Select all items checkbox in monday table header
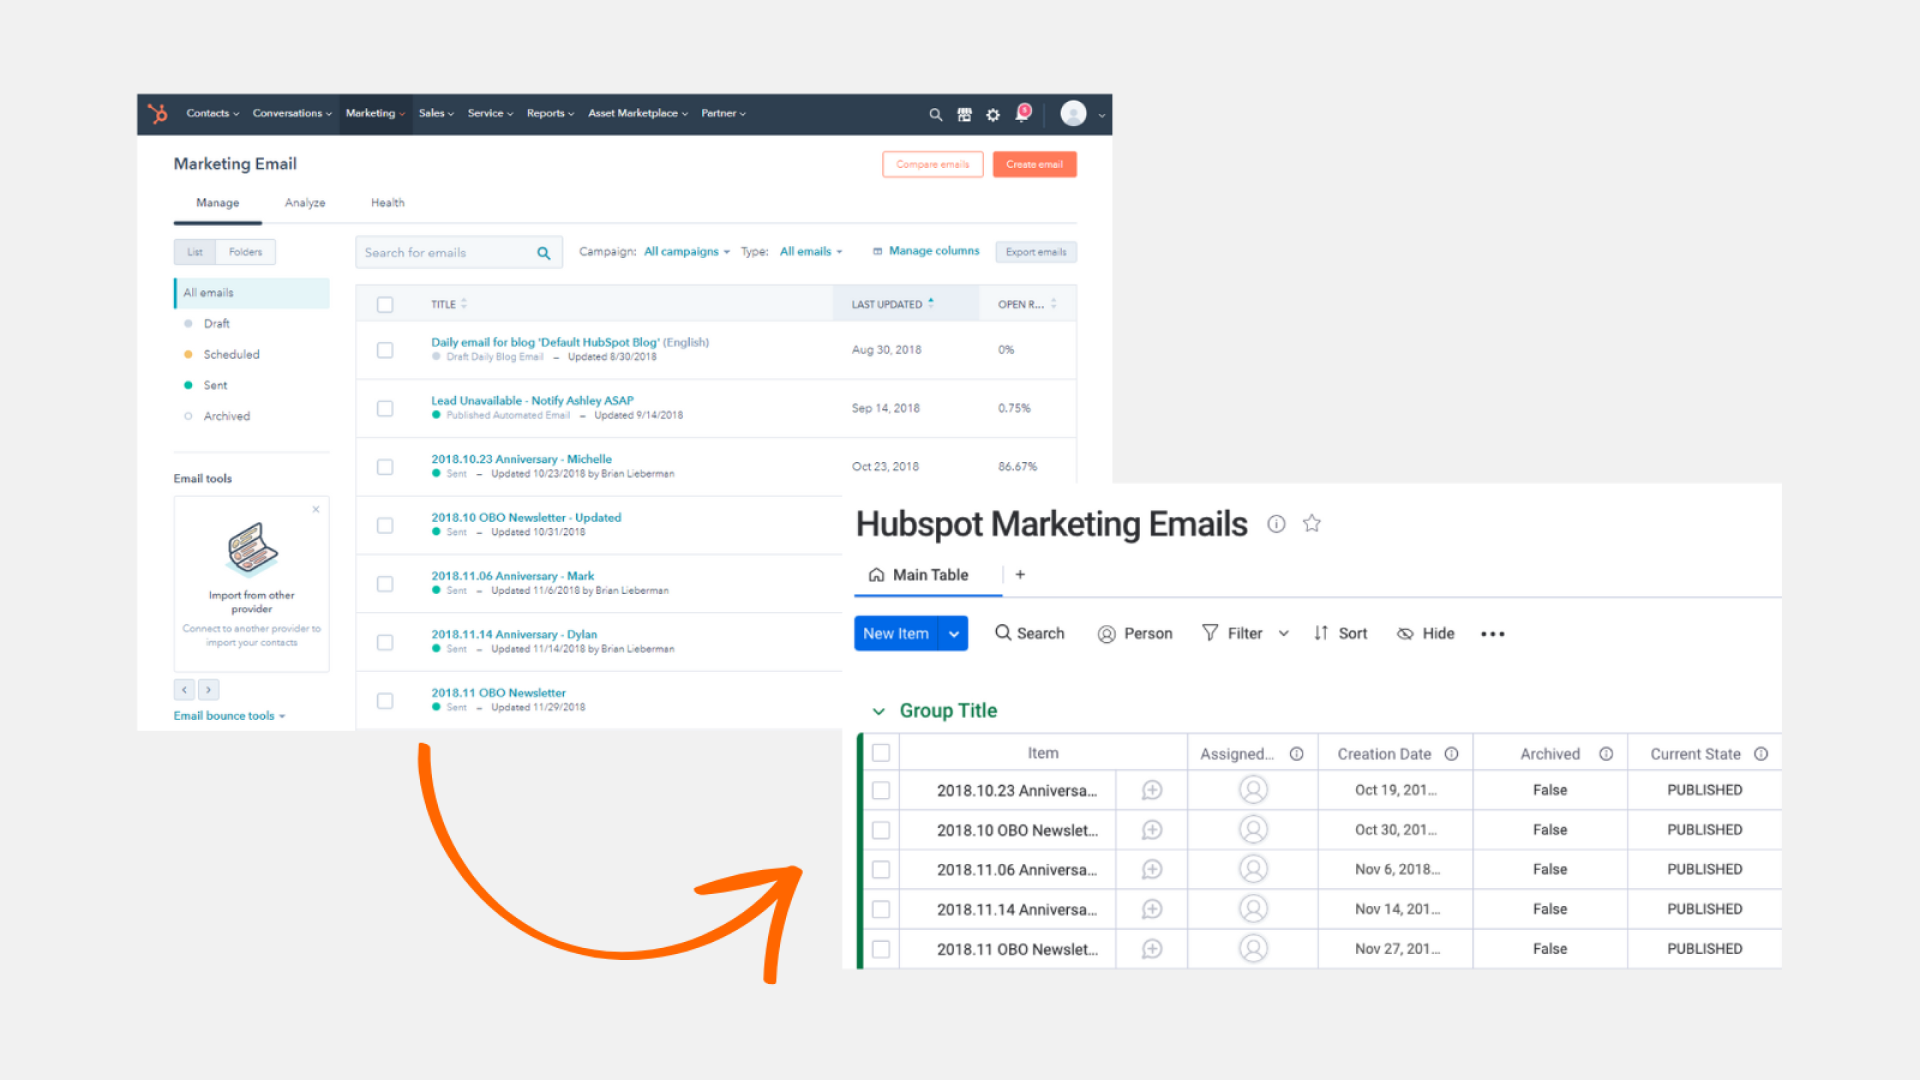Image resolution: width=1920 pixels, height=1080 pixels. [881, 753]
